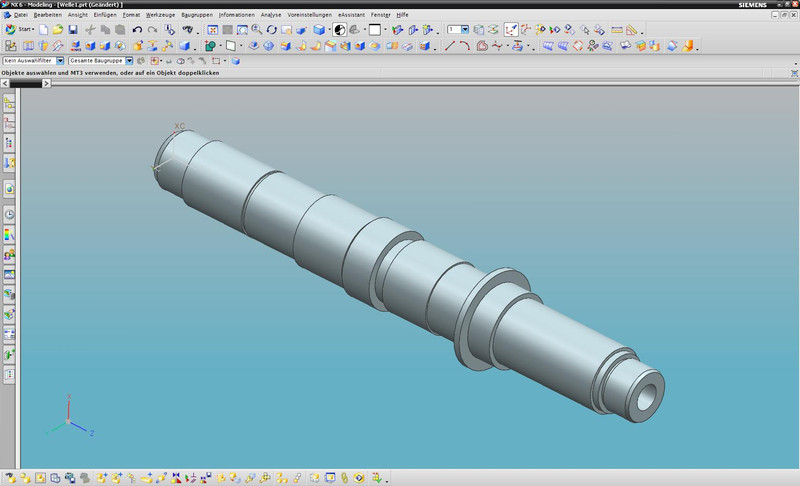Open an existing file via folder icon
This screenshot has width=800, height=486.
click(x=58, y=30)
